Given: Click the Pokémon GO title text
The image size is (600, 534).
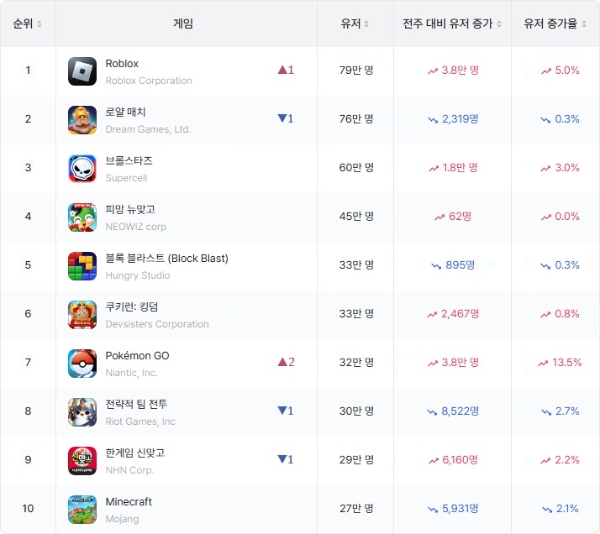Looking at the screenshot, I should click(x=137, y=356).
